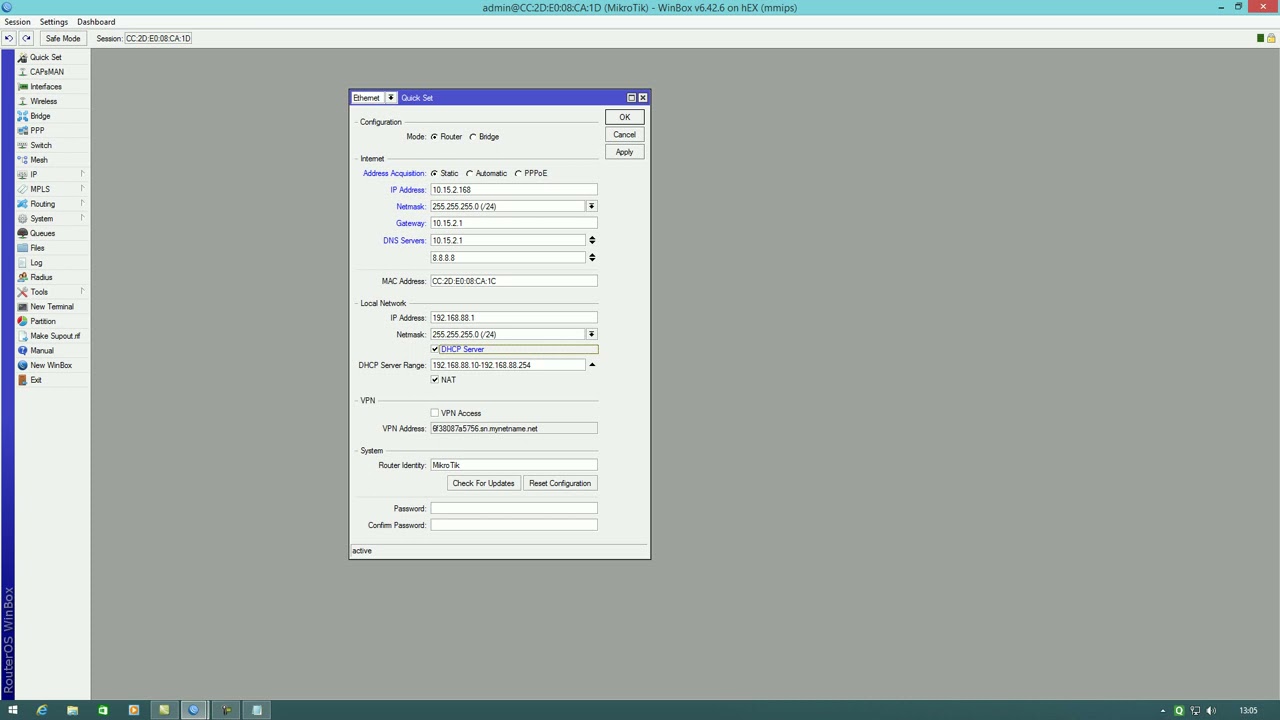Click the Confirm Password field
Image resolution: width=1280 pixels, height=720 pixels.
click(514, 525)
